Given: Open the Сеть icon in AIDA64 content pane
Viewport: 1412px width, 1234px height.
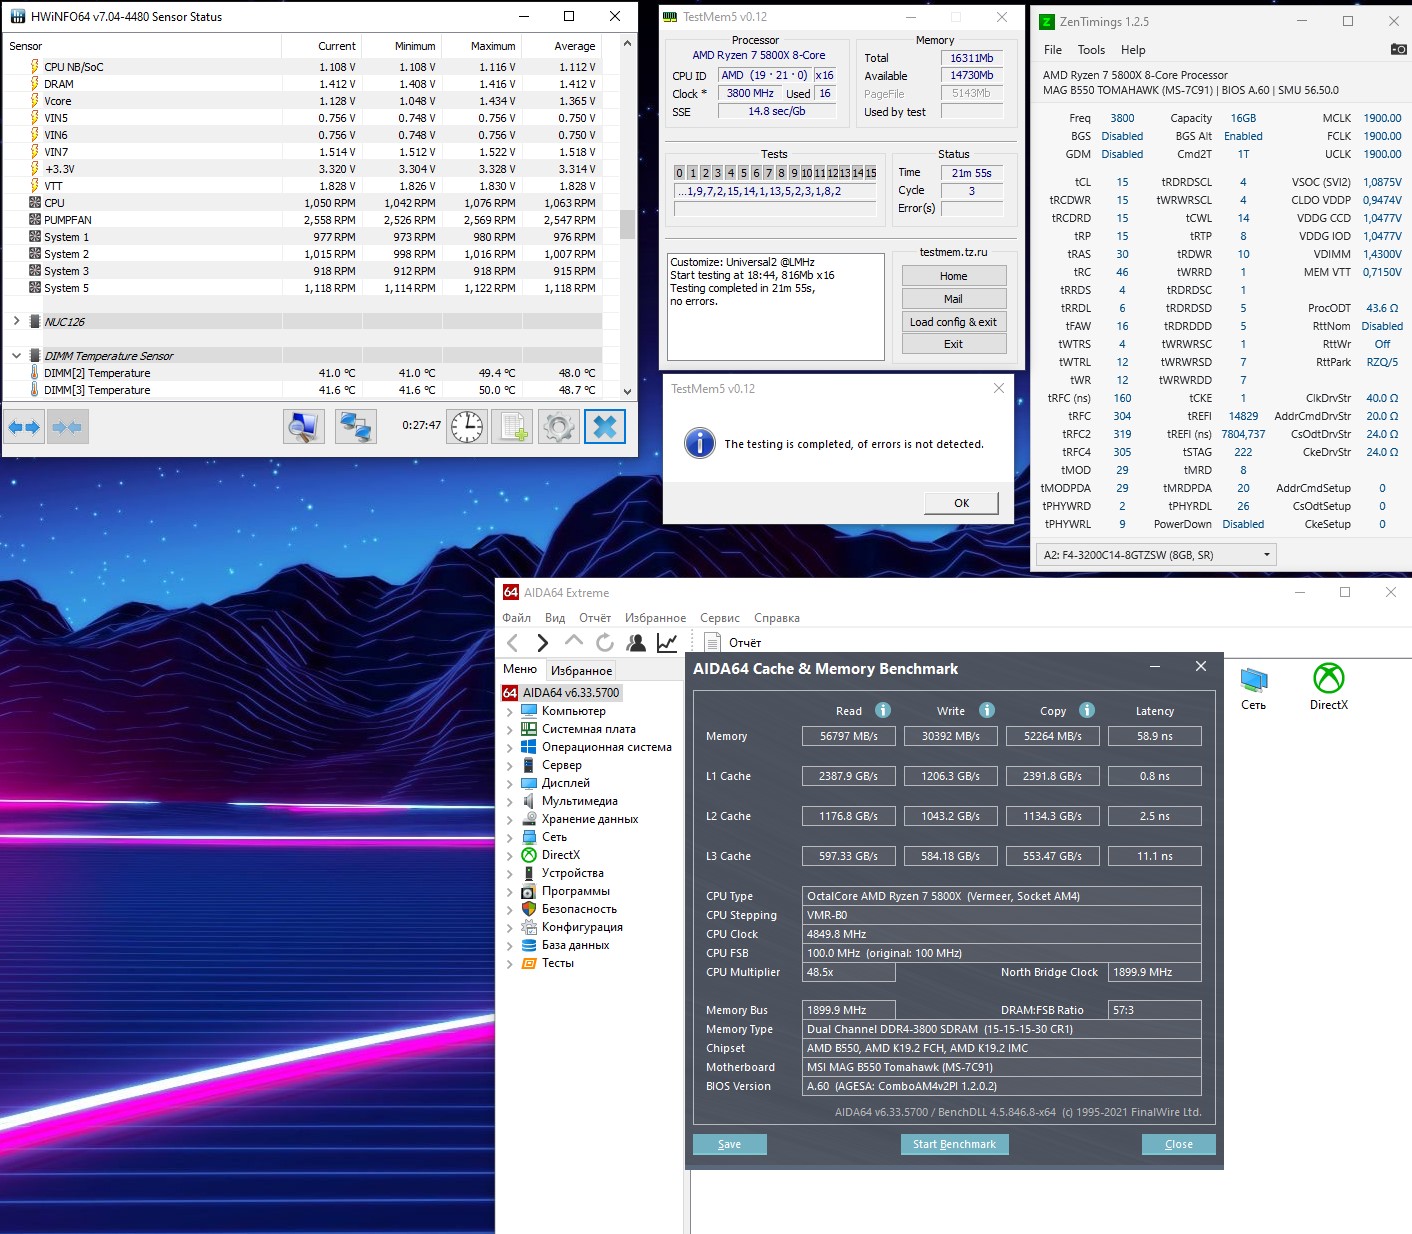Looking at the screenshot, I should 1254,688.
